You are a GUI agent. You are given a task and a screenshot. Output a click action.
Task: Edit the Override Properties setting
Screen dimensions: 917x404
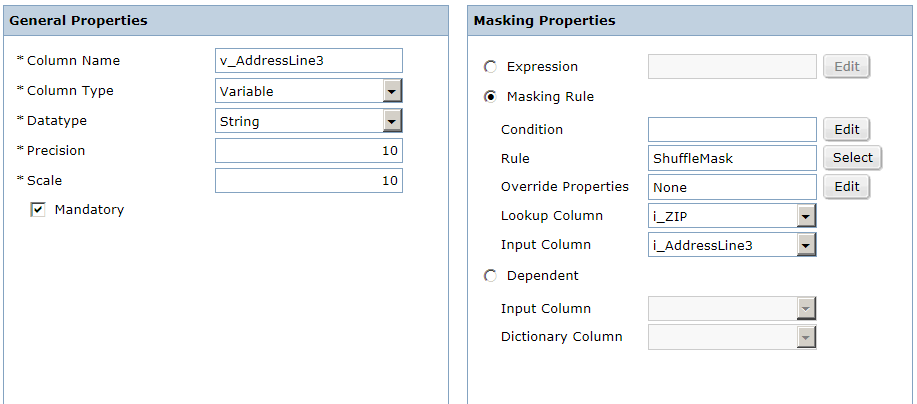pyautogui.click(x=846, y=187)
